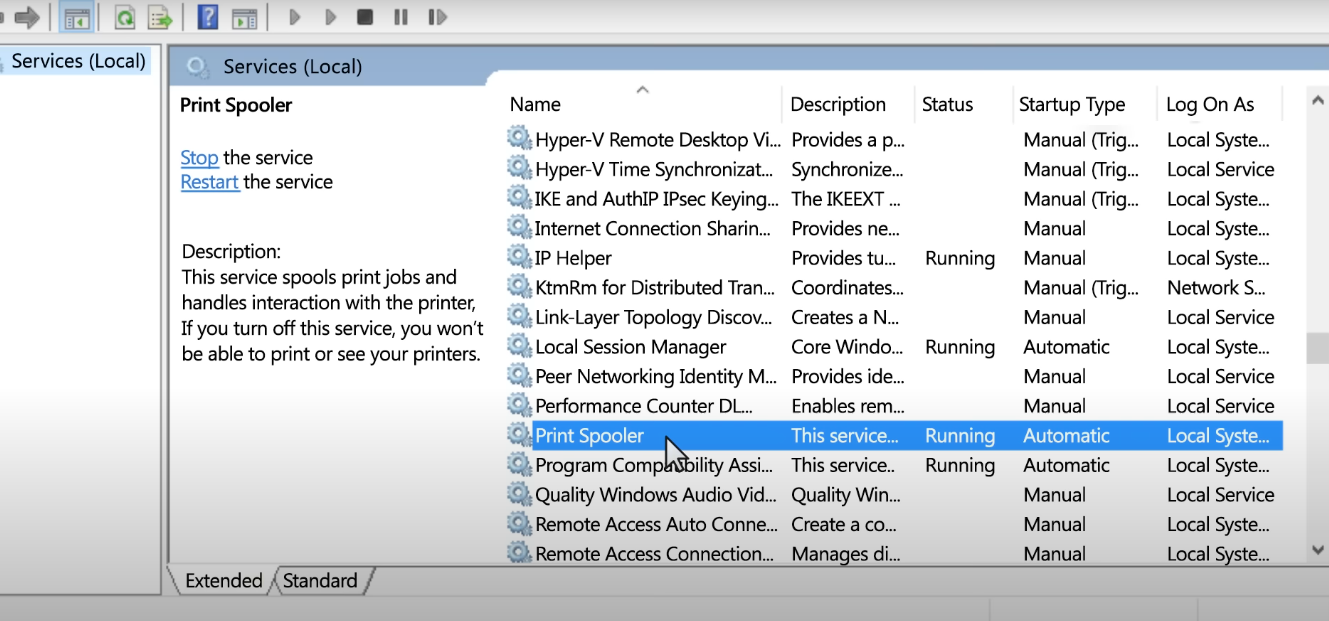The image size is (1329, 621).
Task: Click Automatic startup type in Print Spooler row
Action: tap(1067, 436)
